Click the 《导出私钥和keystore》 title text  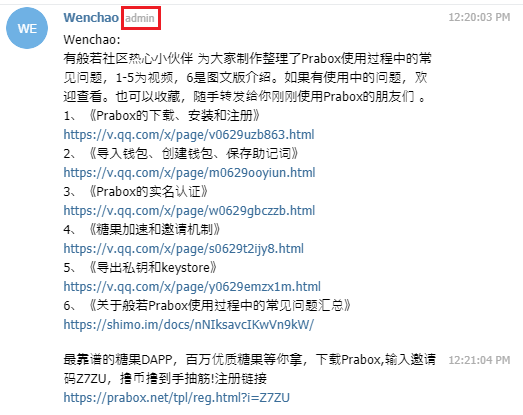153,268
